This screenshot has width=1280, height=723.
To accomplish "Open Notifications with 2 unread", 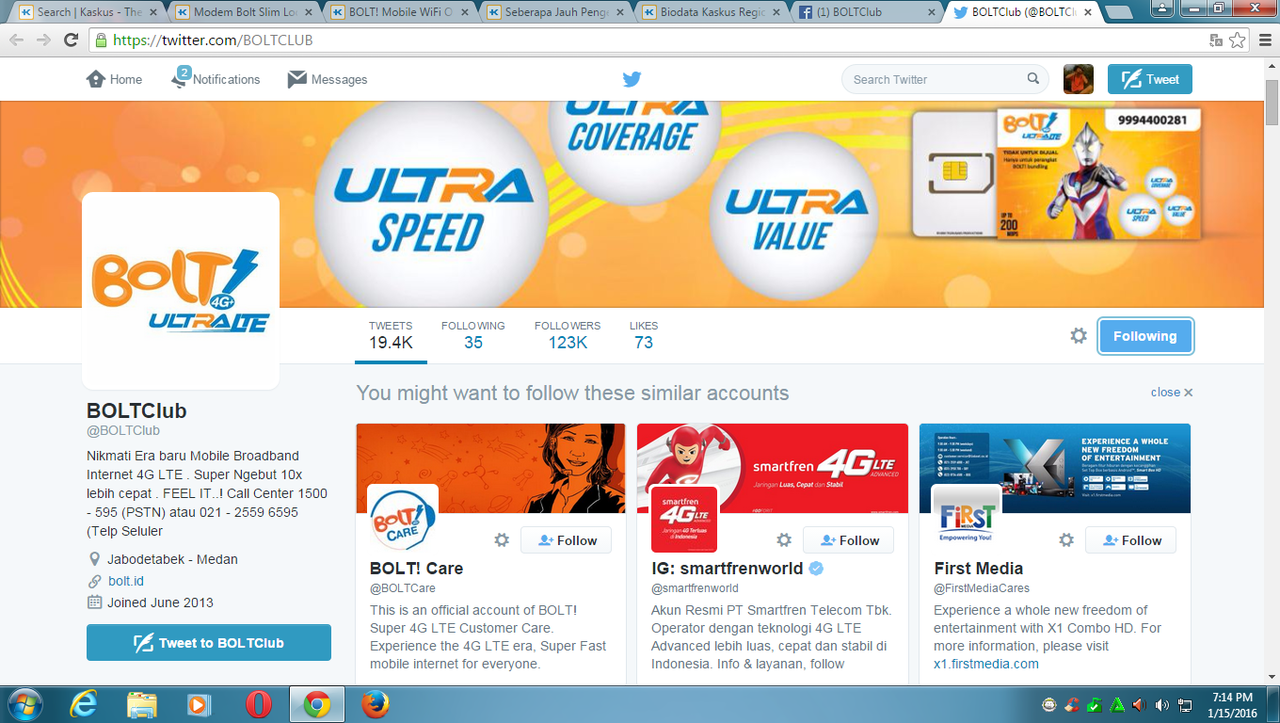I will point(215,79).
